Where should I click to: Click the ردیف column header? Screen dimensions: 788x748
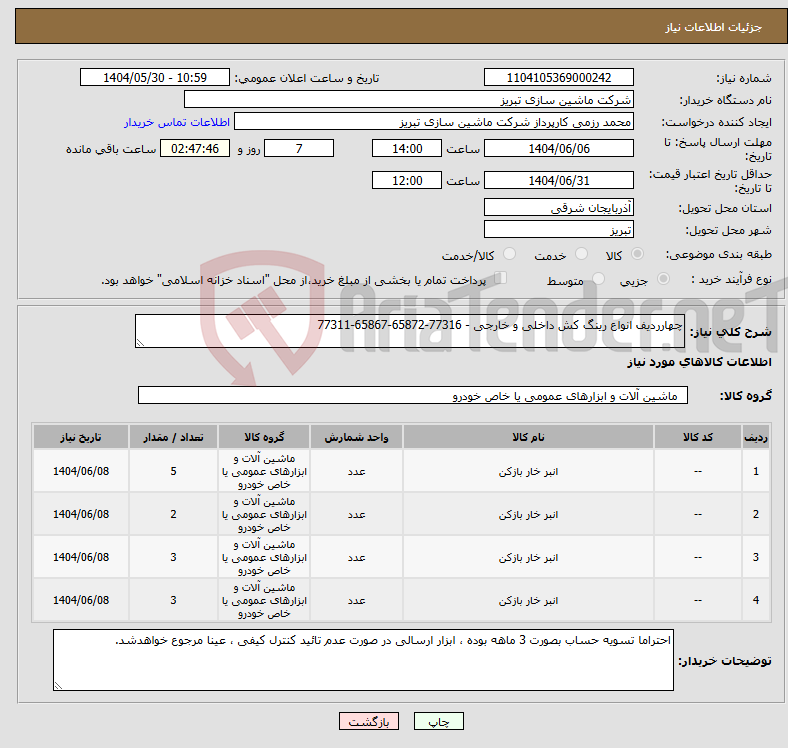755,437
